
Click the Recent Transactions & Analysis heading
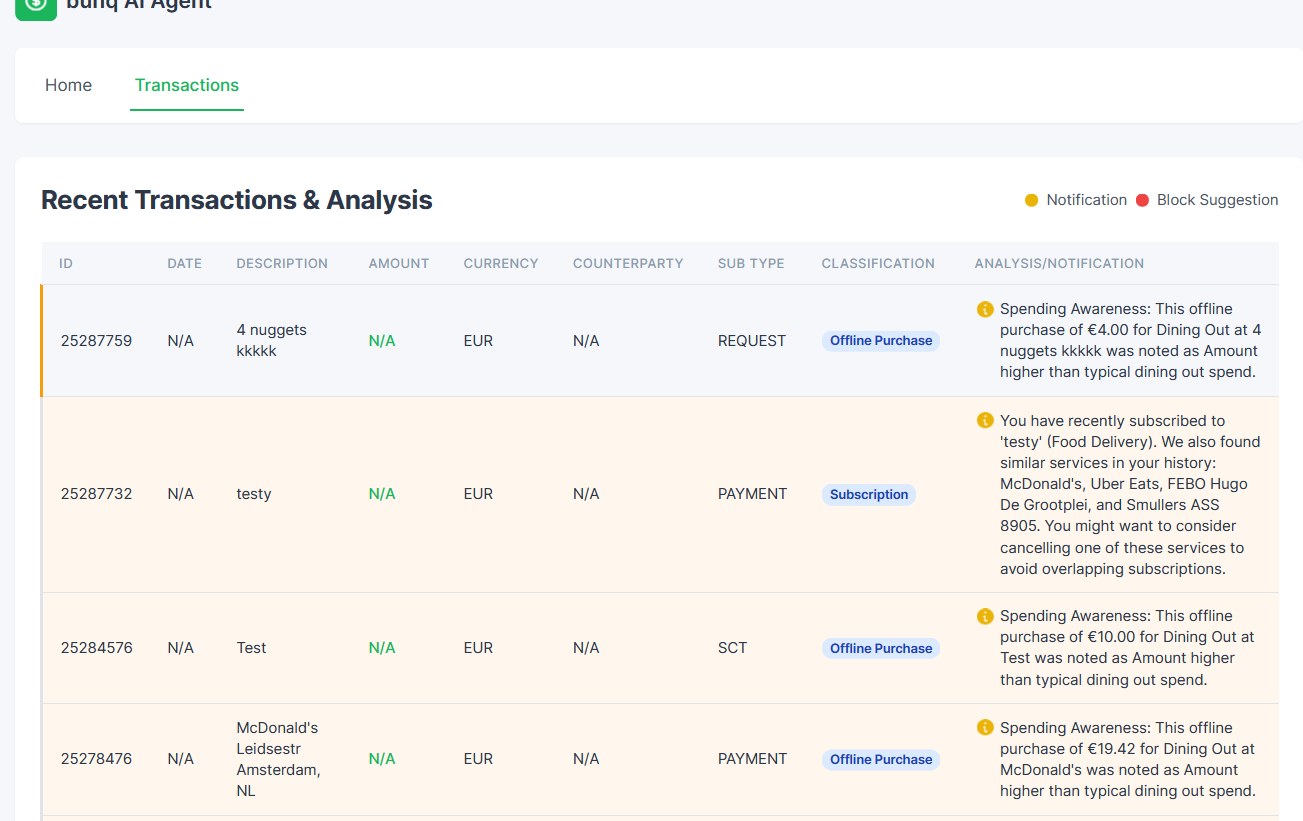(x=237, y=200)
